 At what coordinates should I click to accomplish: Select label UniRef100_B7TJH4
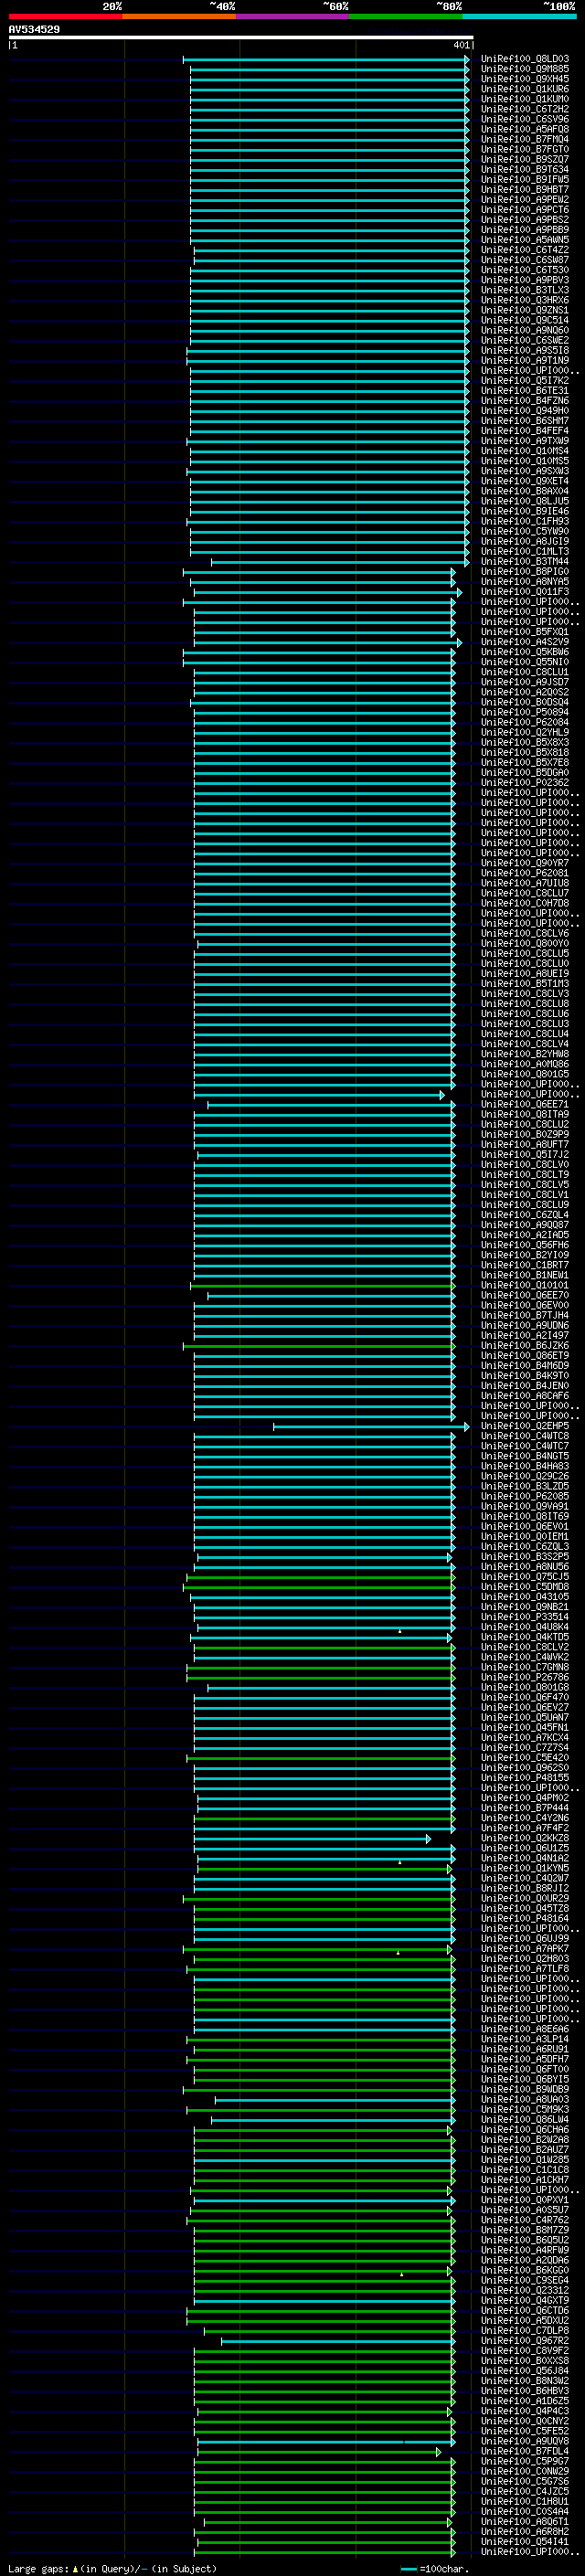tap(525, 1316)
